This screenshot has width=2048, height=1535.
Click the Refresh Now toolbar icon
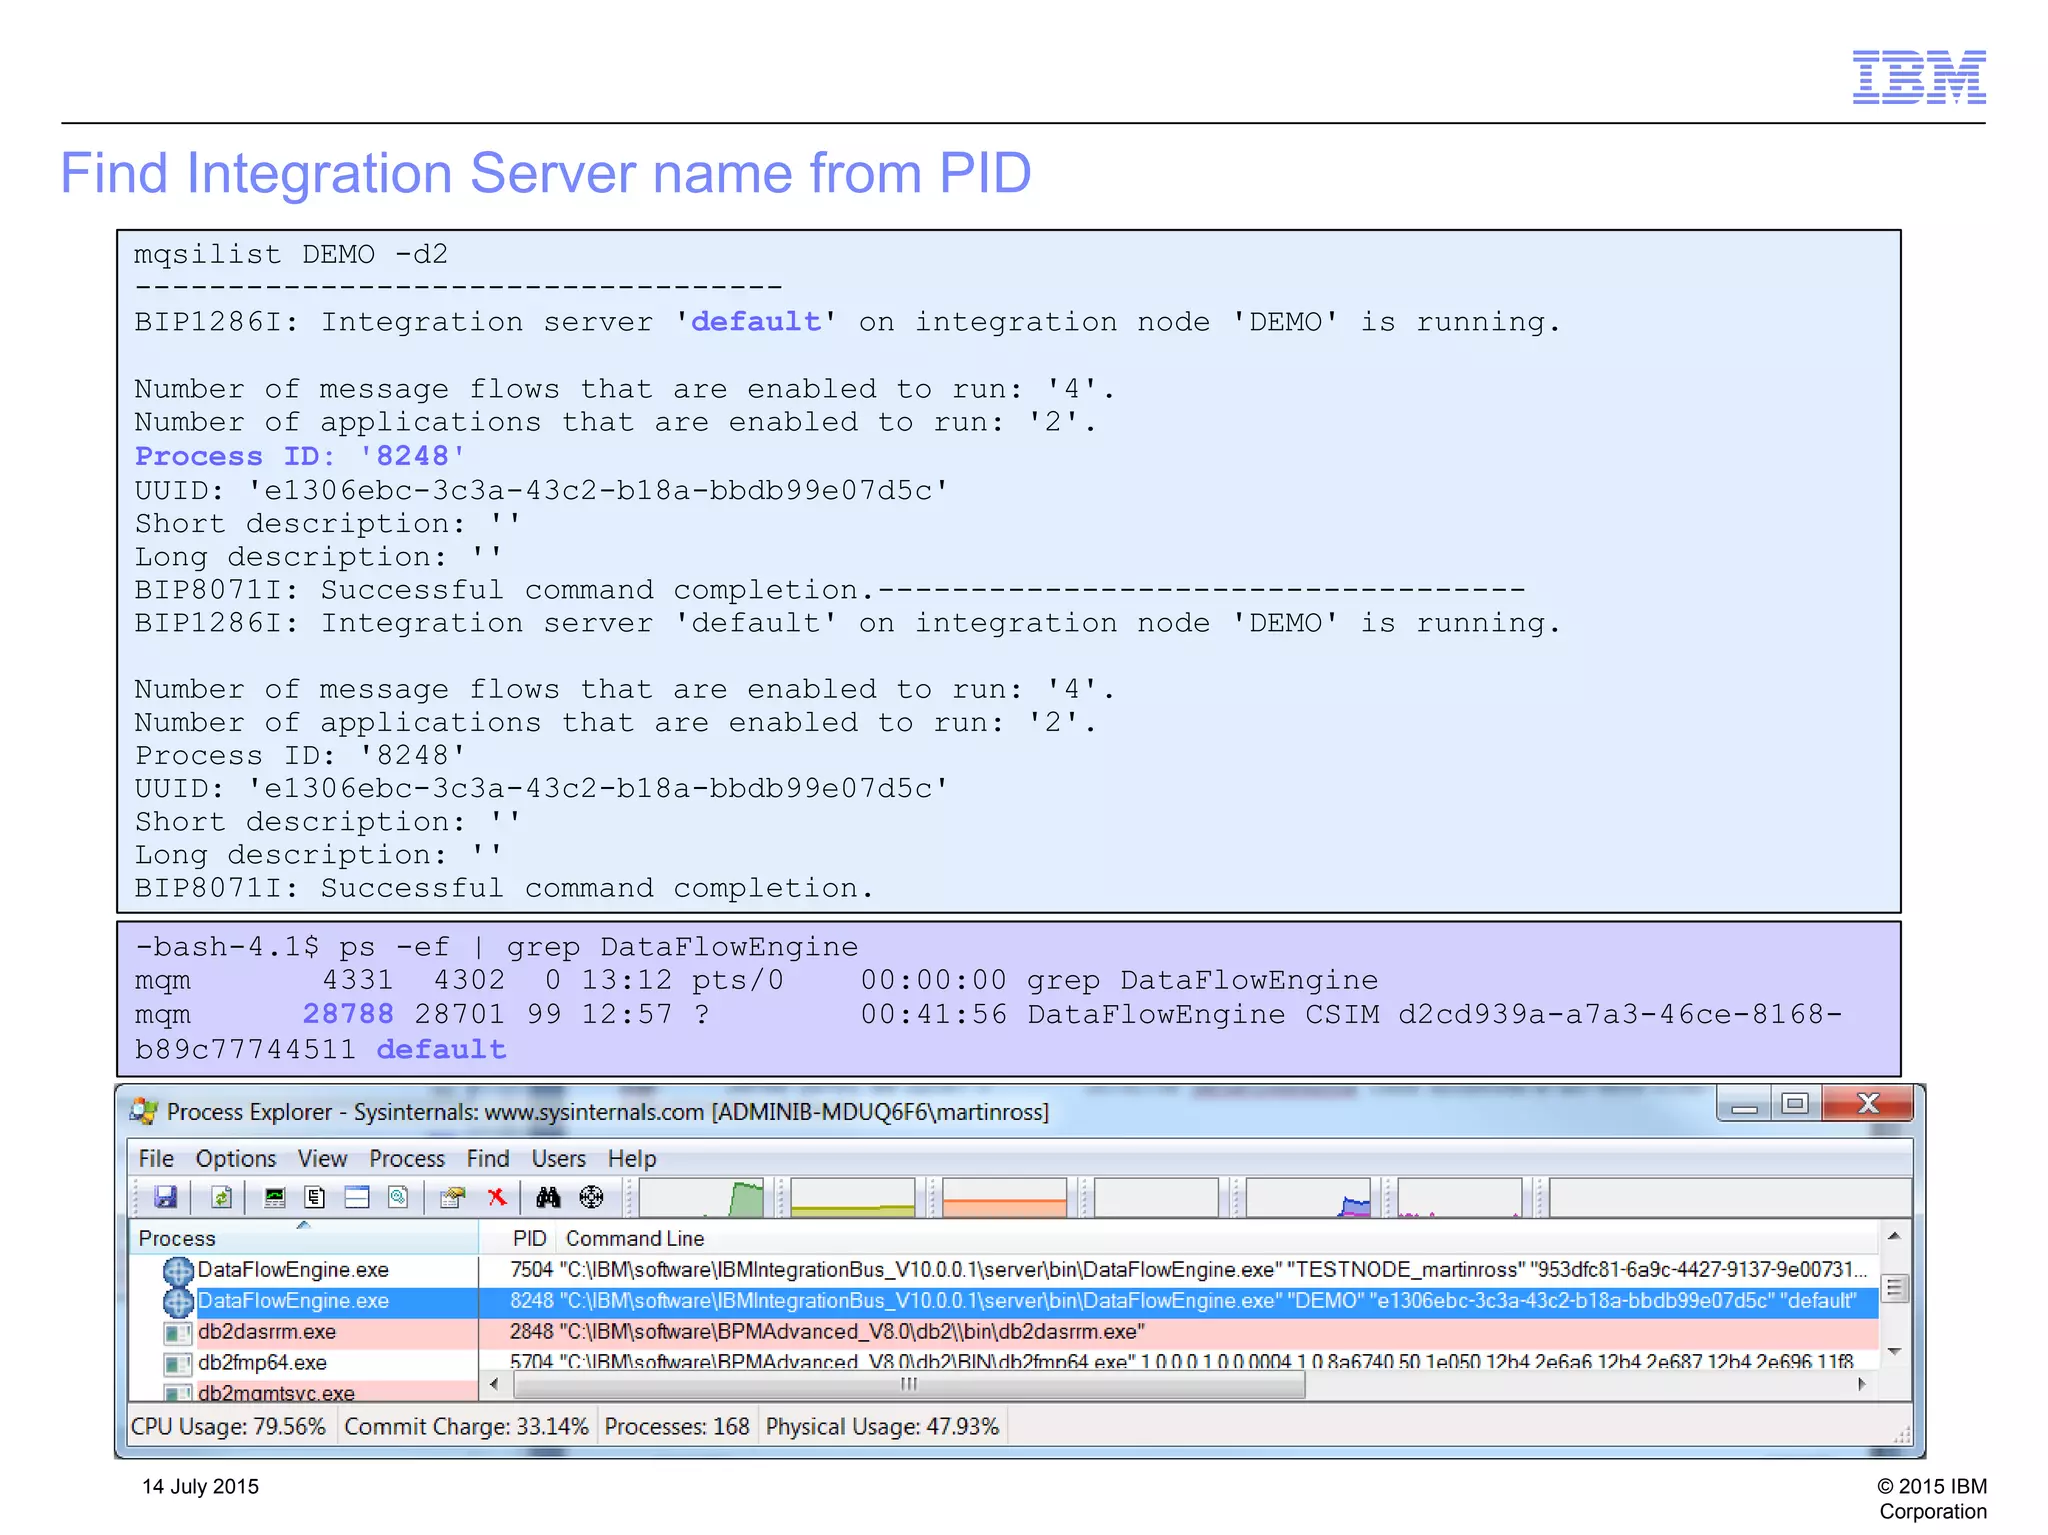(221, 1197)
